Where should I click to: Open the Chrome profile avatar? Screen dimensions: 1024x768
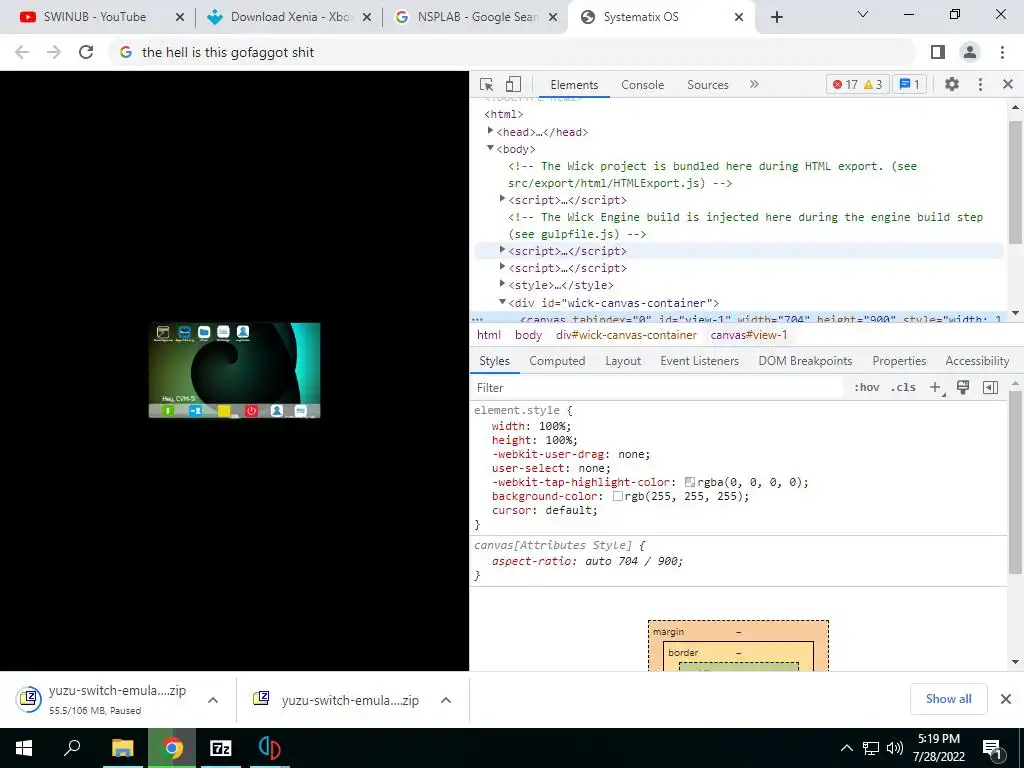tap(970, 52)
